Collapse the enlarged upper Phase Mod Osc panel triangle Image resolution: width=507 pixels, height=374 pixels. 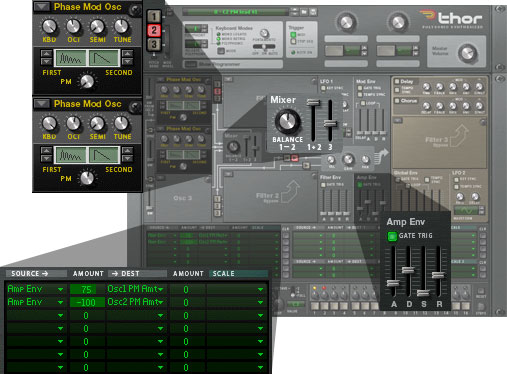pos(42,6)
